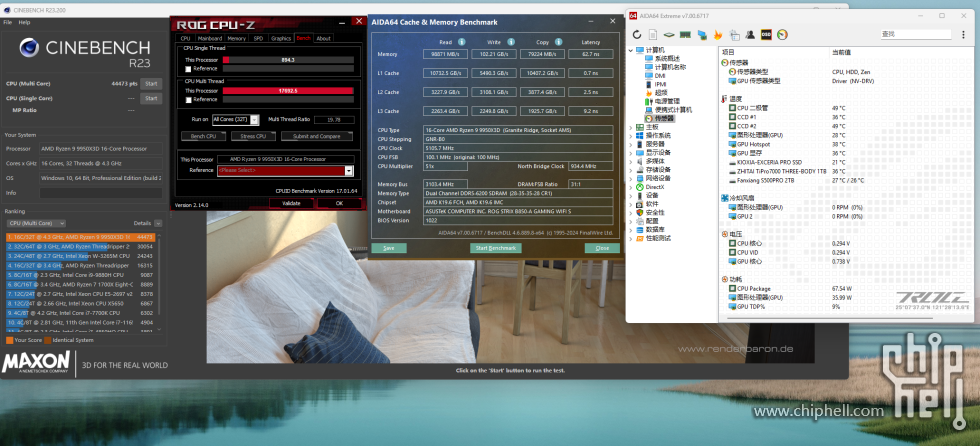Click AIDA64 sensor gauge toolbar icon

tap(782, 34)
